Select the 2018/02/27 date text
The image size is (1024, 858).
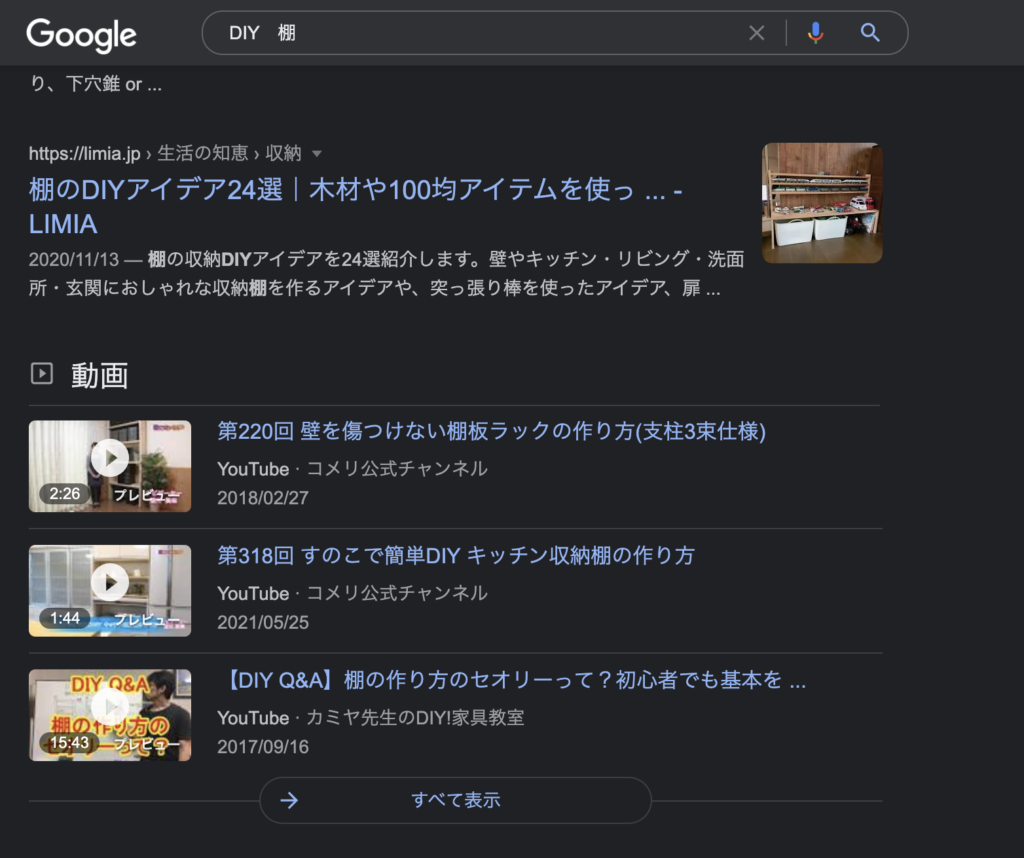(x=263, y=498)
